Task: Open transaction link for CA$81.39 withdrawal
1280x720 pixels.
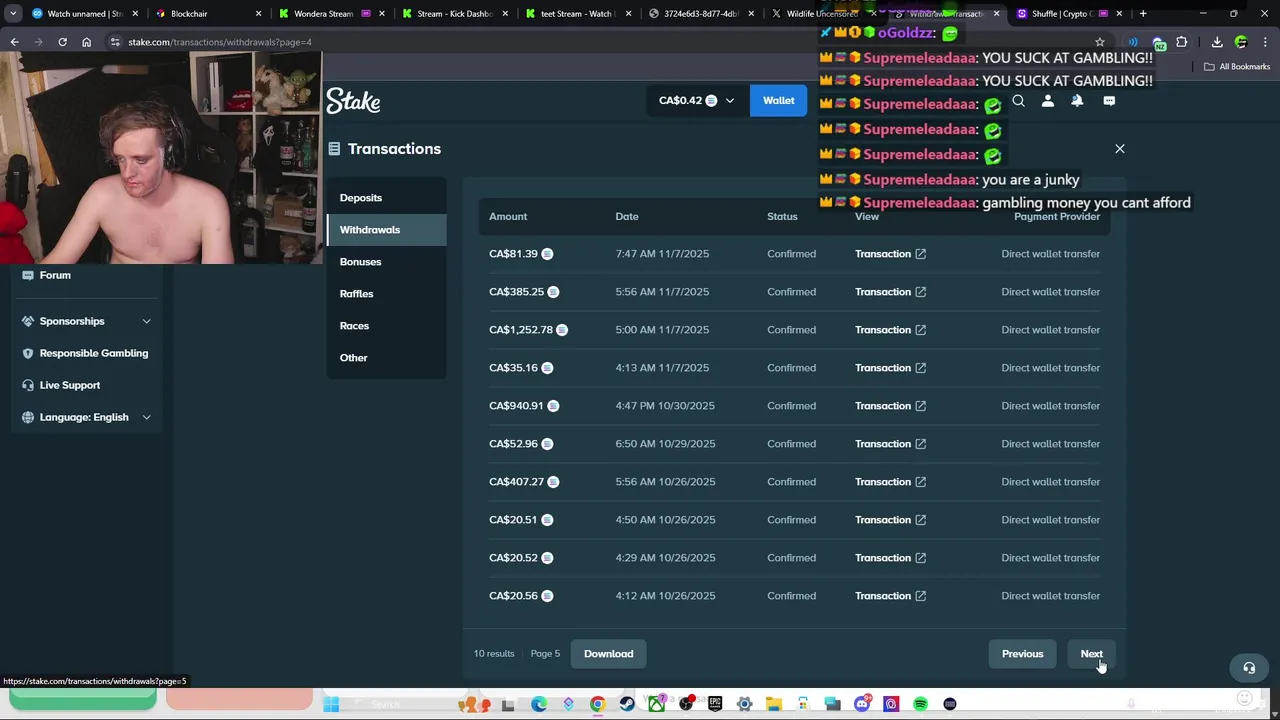Action: 890,254
